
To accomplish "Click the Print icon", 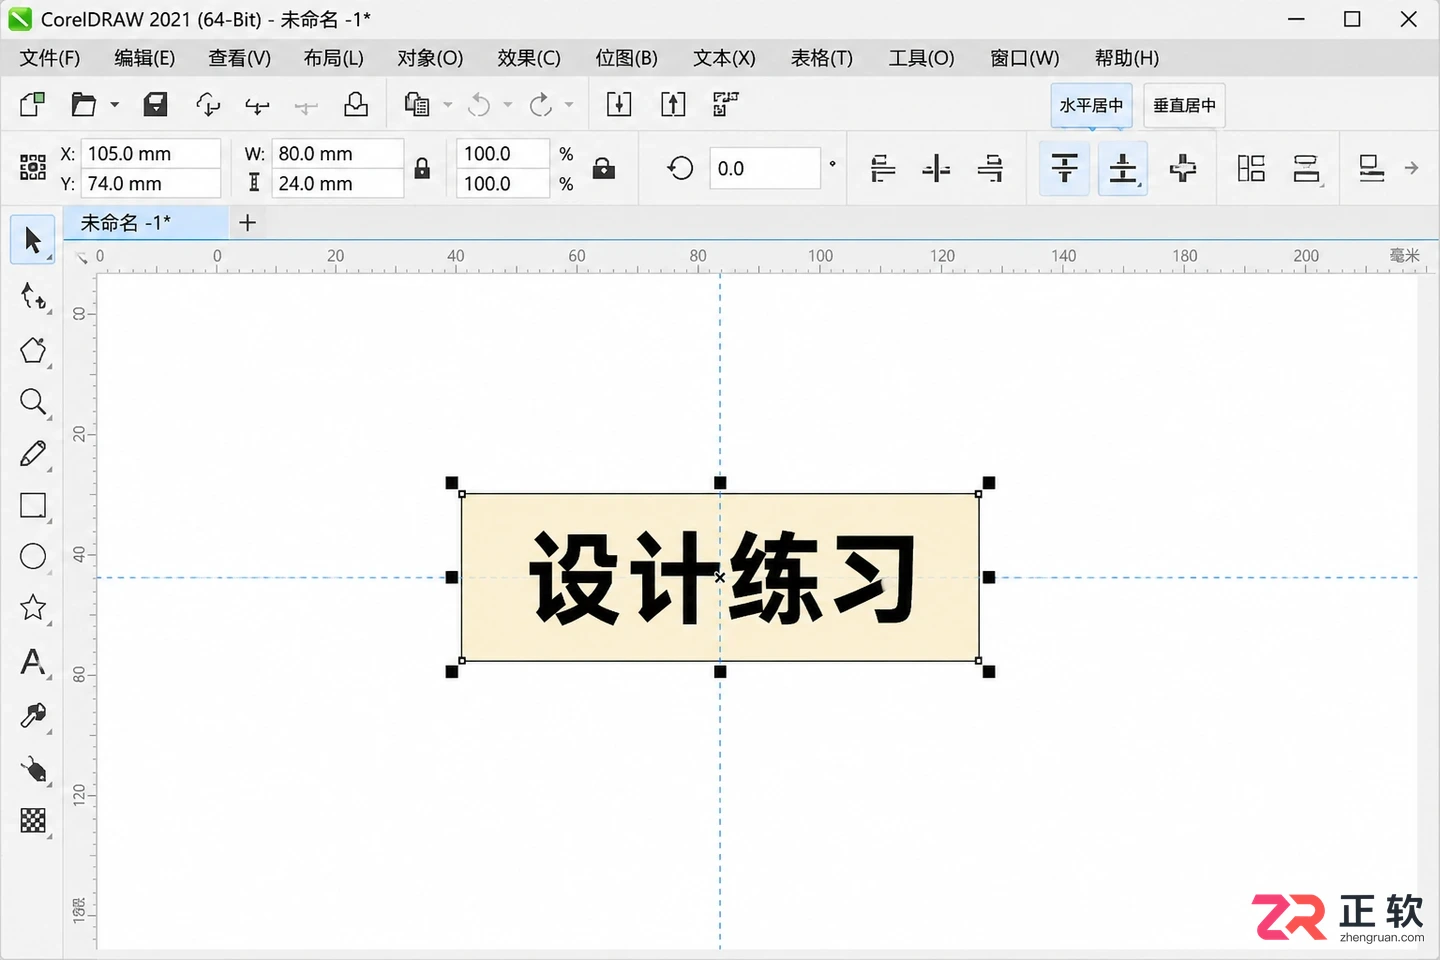I will [356, 104].
